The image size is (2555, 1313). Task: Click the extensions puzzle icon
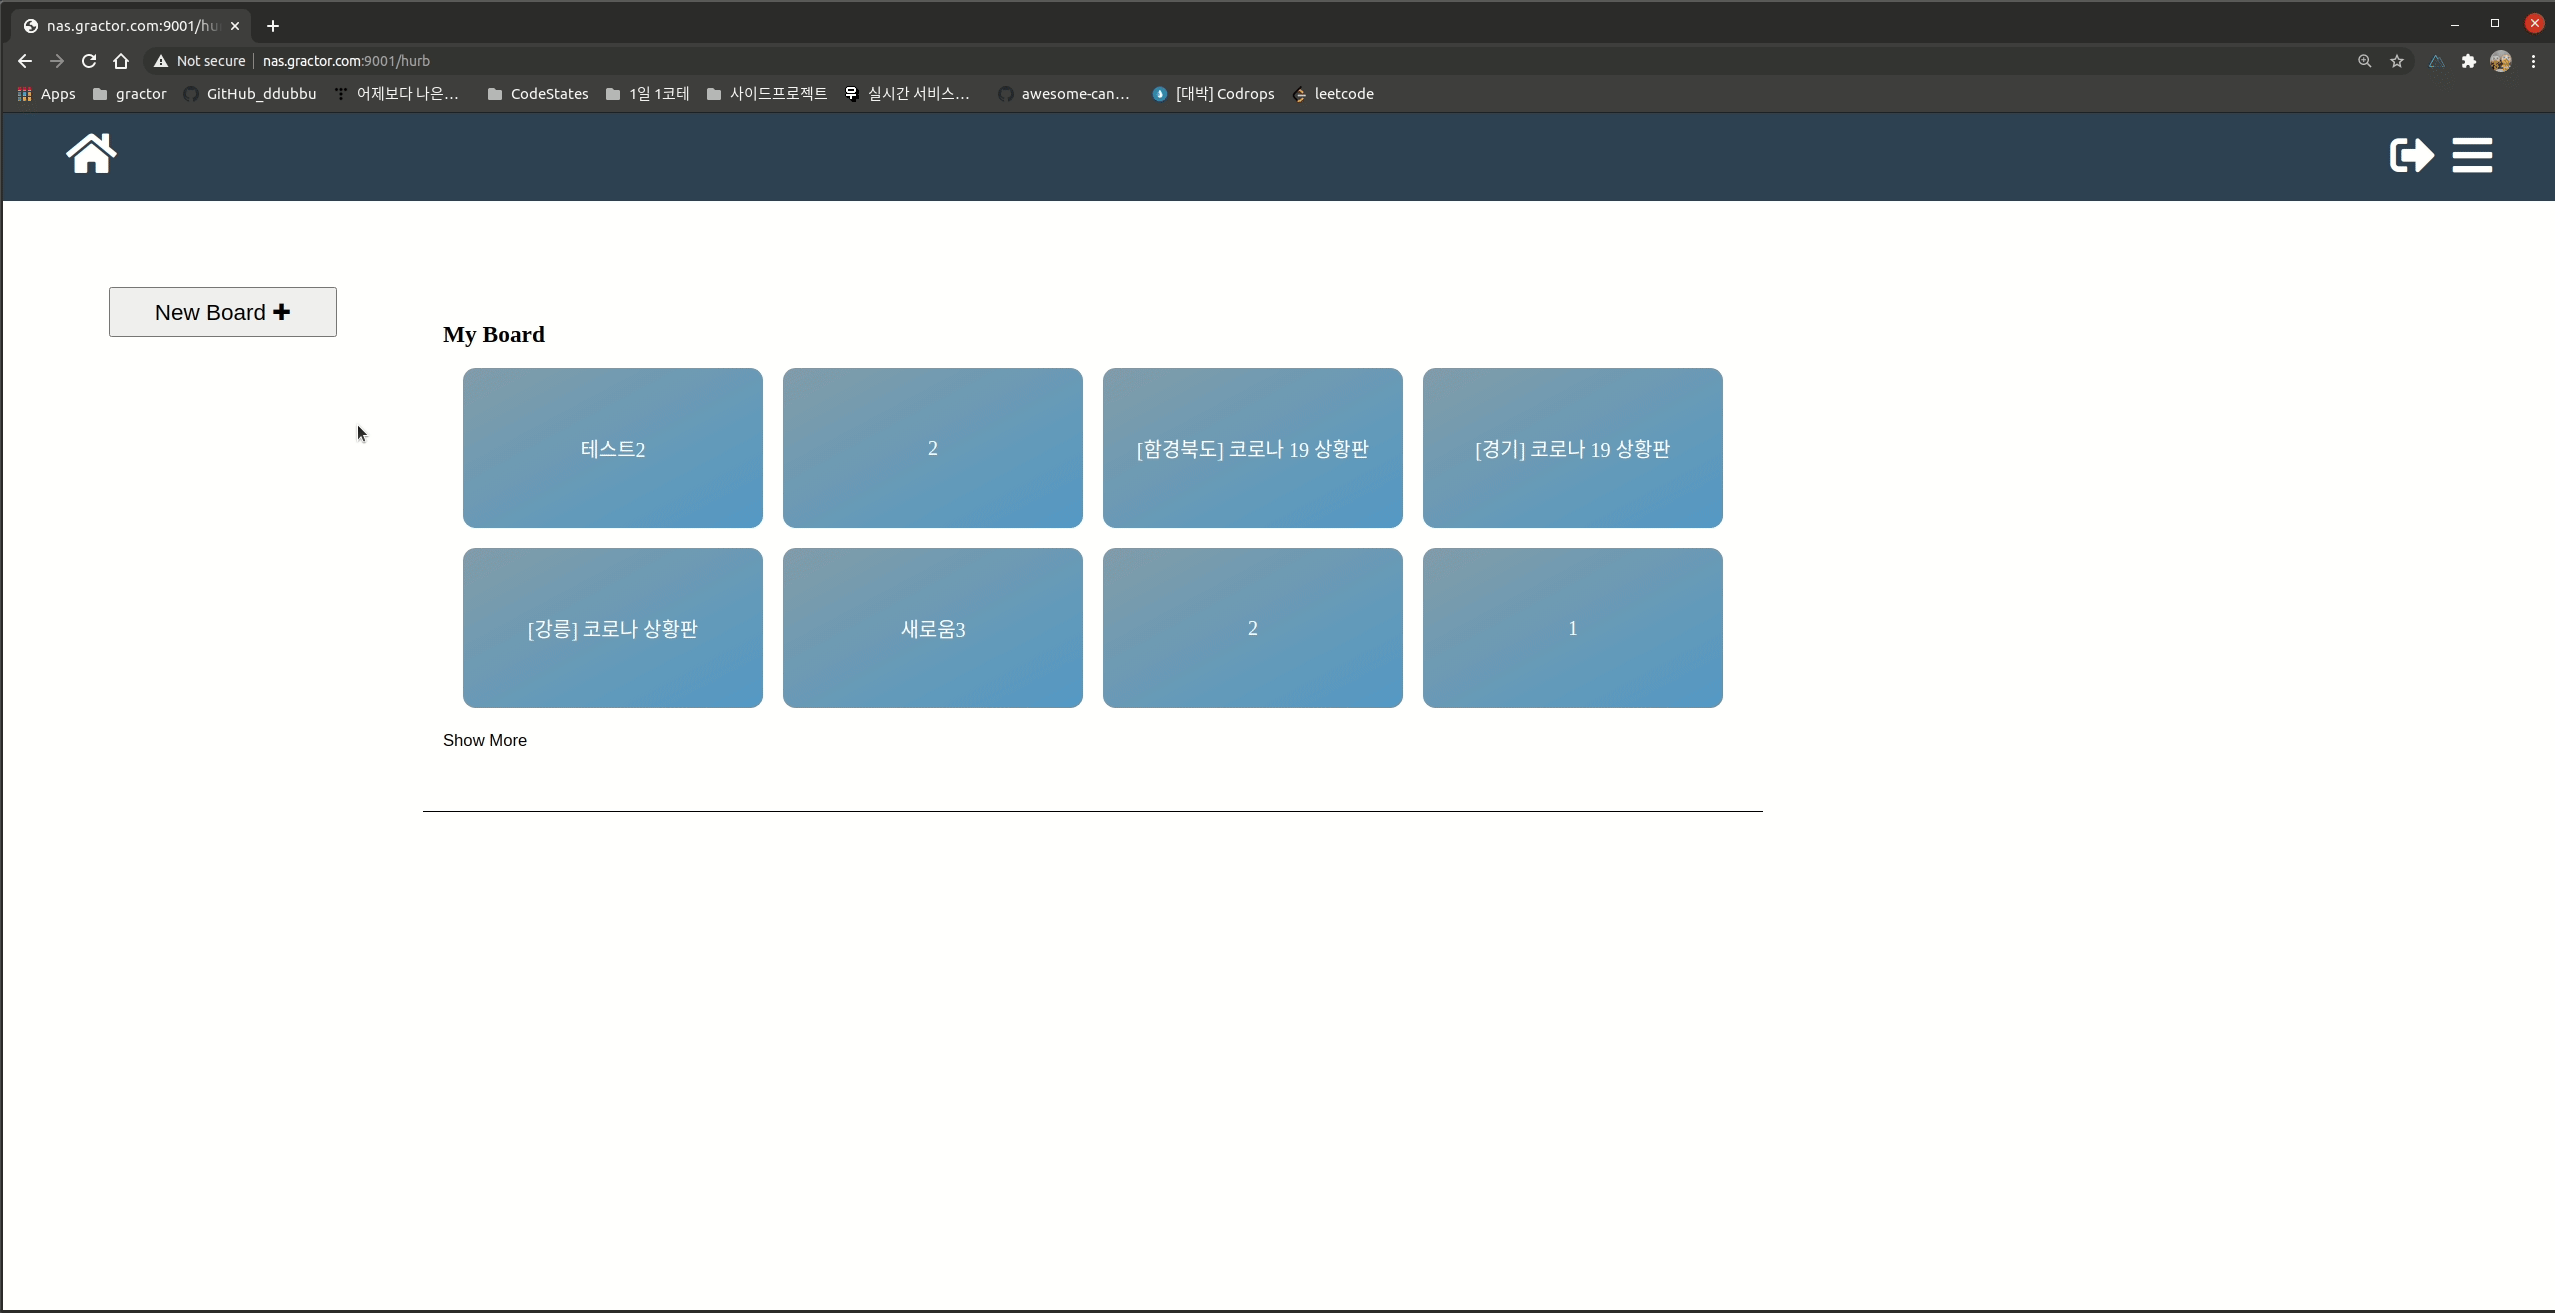coord(2468,61)
